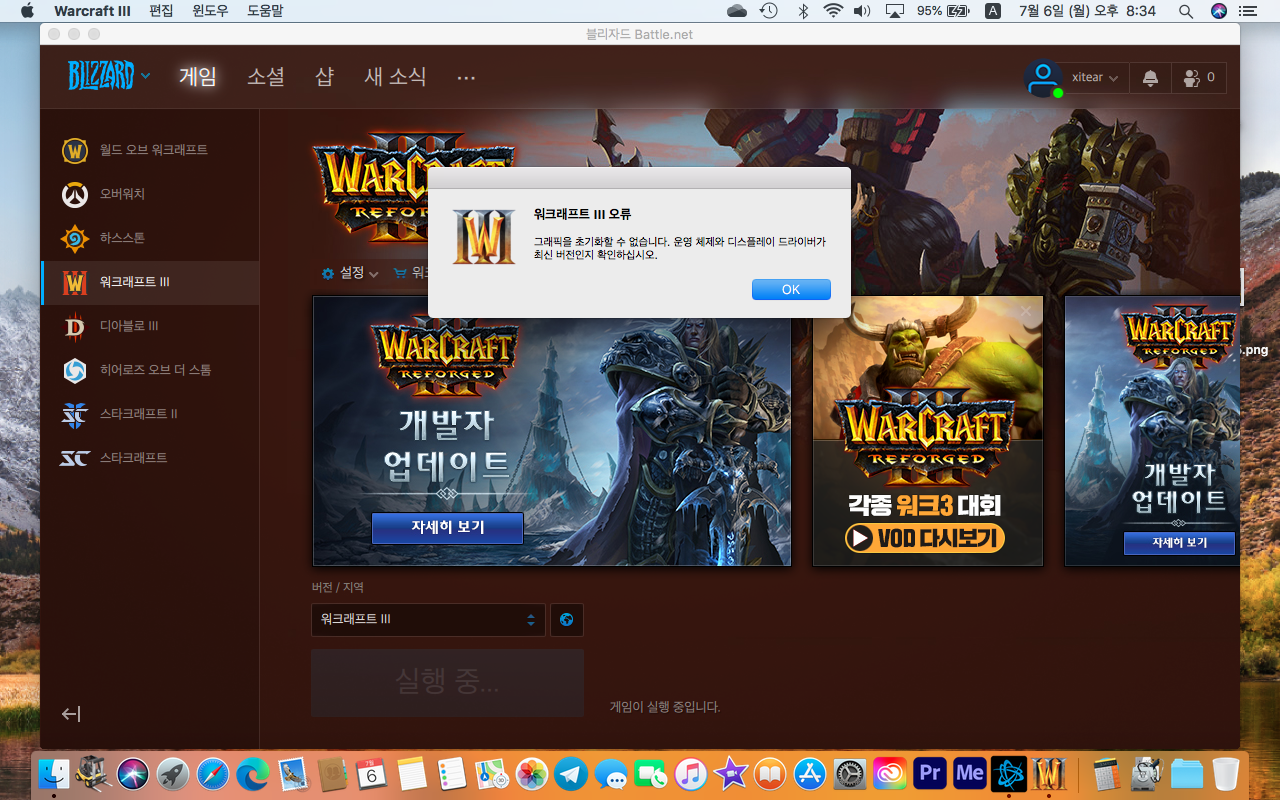
Task: Select World of Warcraft in the sidebar
Action: click(x=150, y=150)
